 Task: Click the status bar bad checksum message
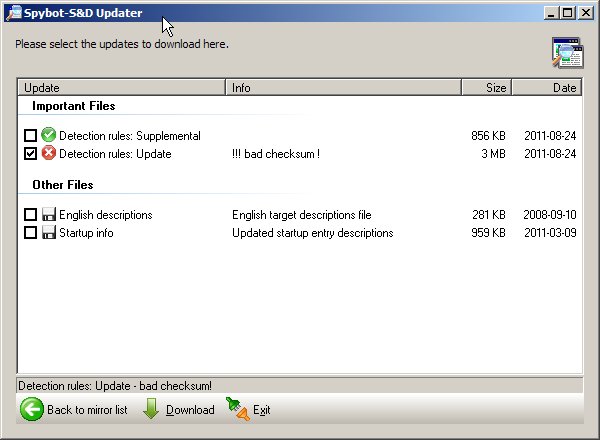coord(115,386)
